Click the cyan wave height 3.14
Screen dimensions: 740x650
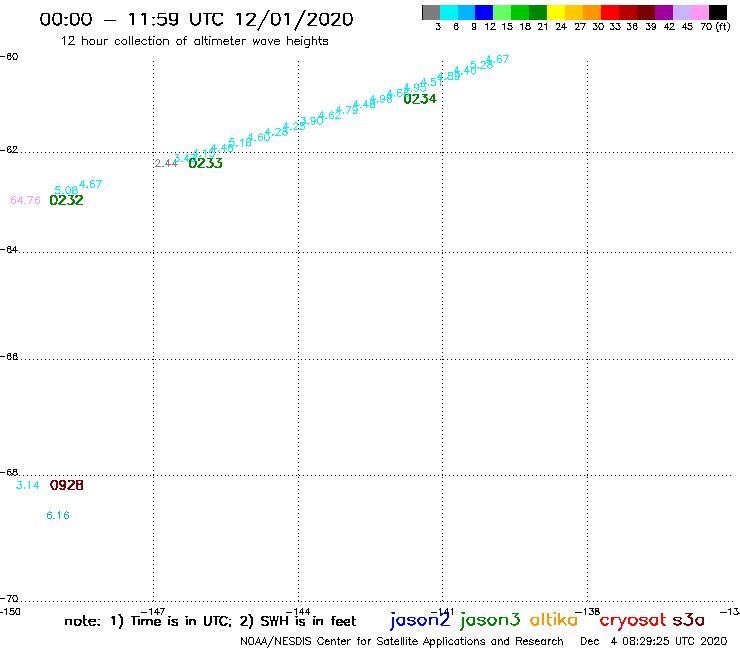click(x=27, y=485)
